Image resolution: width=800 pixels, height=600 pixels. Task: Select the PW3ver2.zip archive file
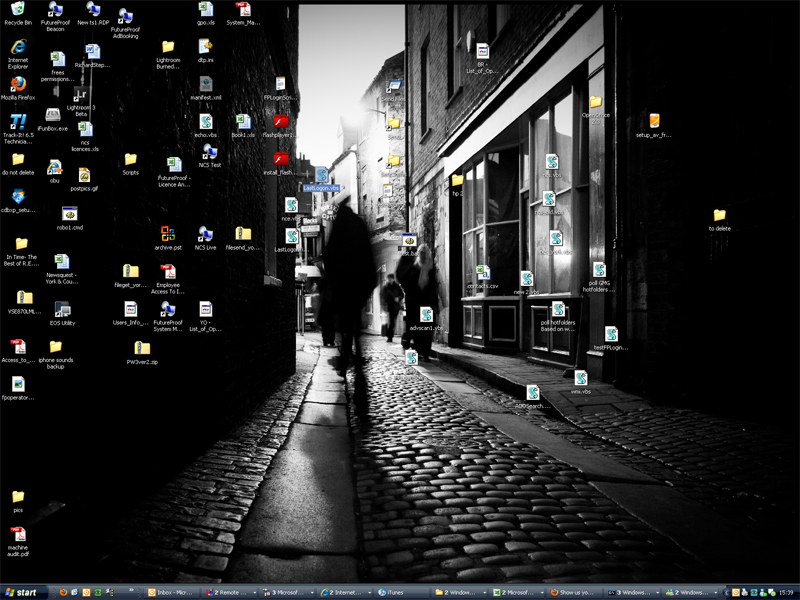pyautogui.click(x=140, y=349)
